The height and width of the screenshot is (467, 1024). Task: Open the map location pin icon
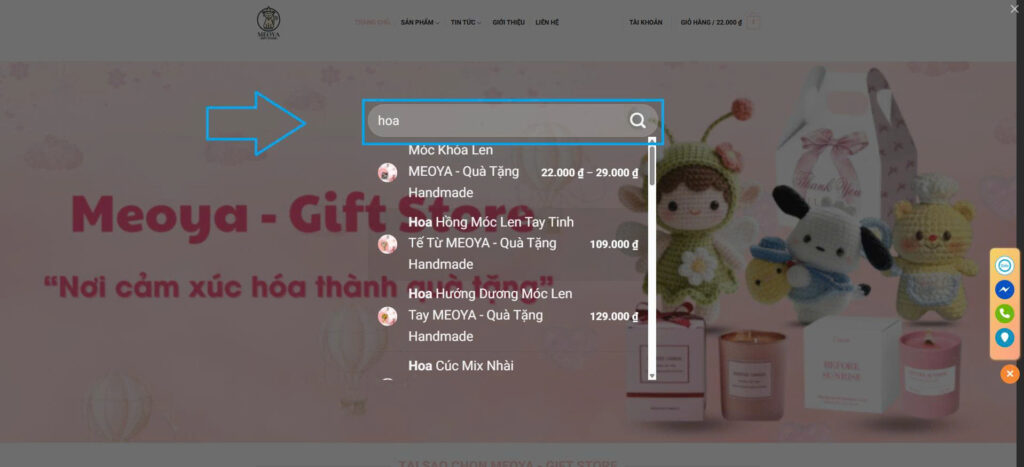[x=1004, y=338]
